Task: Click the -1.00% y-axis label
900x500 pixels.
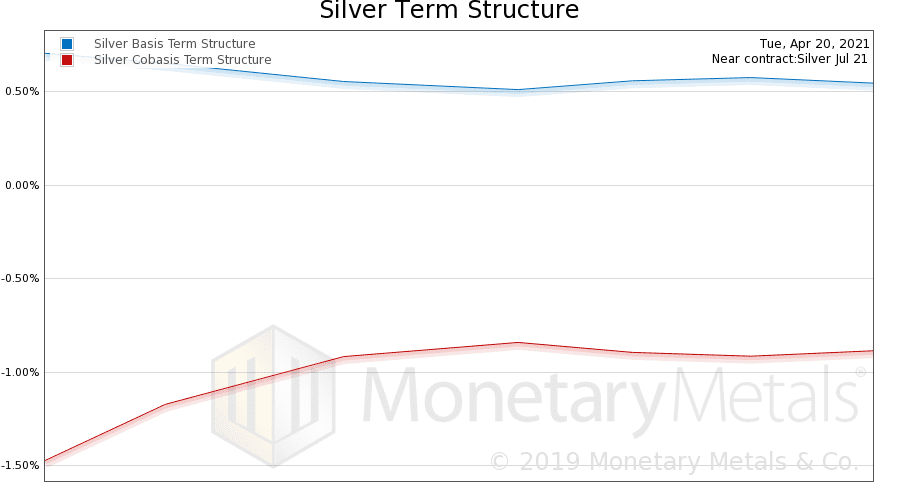Action: pos(20,372)
